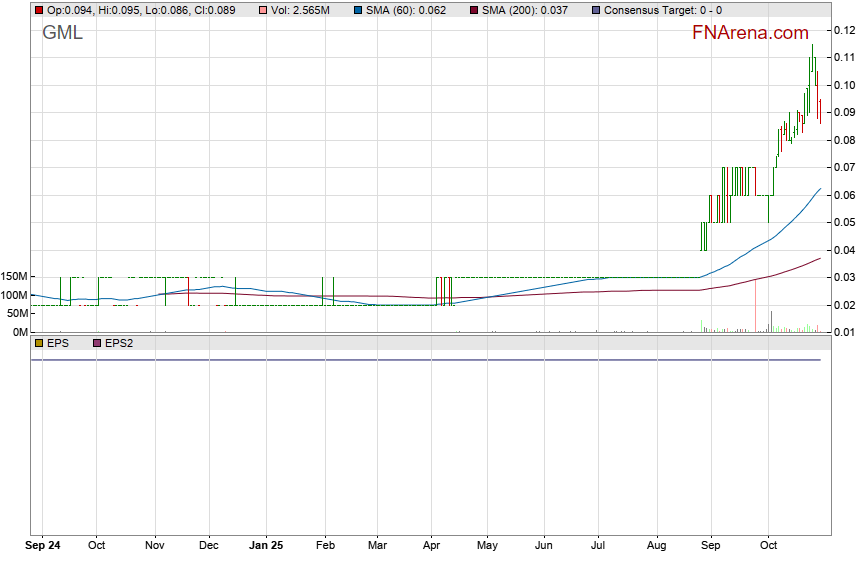Click the 'Jan 25' x-axis date label
Screen dimensions: 859x566
click(266, 546)
